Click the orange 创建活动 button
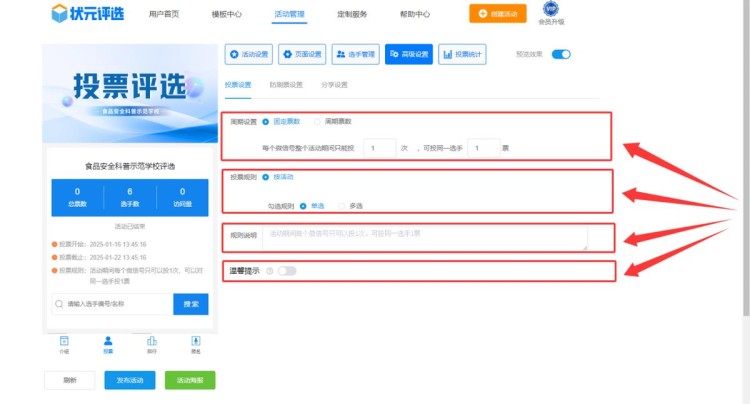 click(497, 14)
